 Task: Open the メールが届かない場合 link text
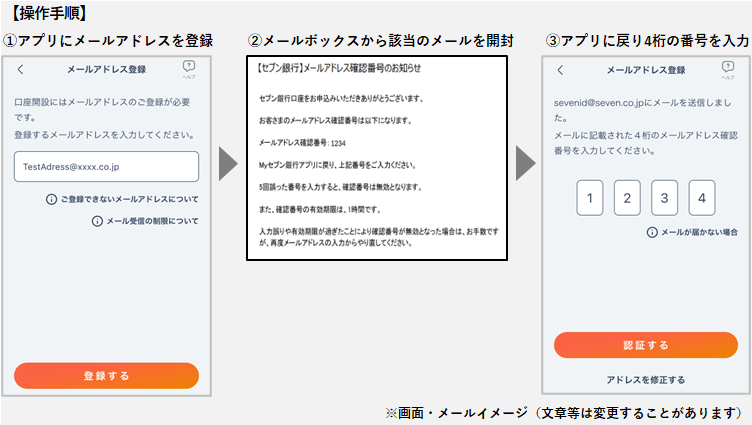pyautogui.click(x=698, y=232)
